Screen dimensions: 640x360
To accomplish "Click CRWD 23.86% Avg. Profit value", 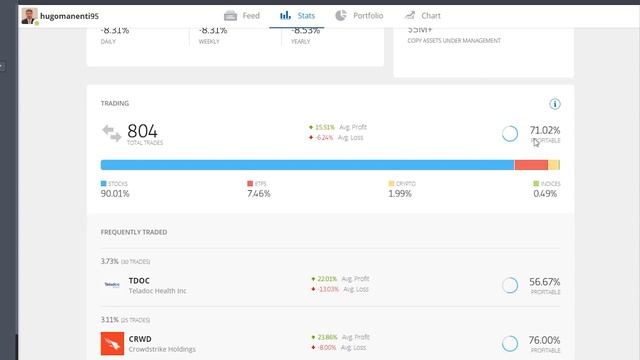I will [327, 337].
